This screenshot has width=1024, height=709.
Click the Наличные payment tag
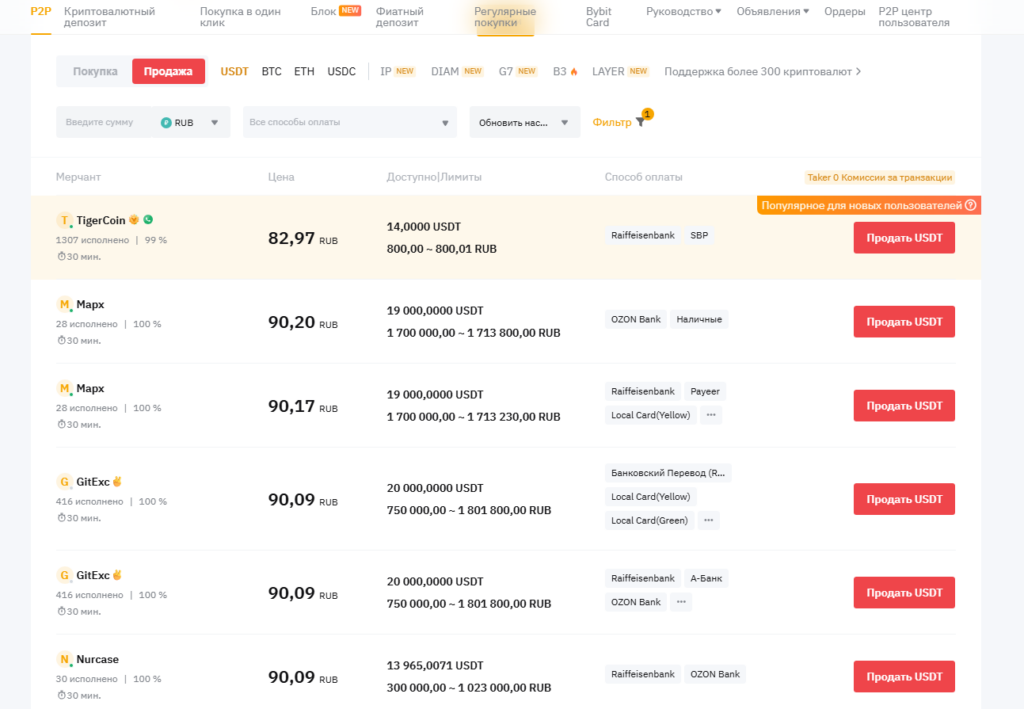[x=699, y=319]
